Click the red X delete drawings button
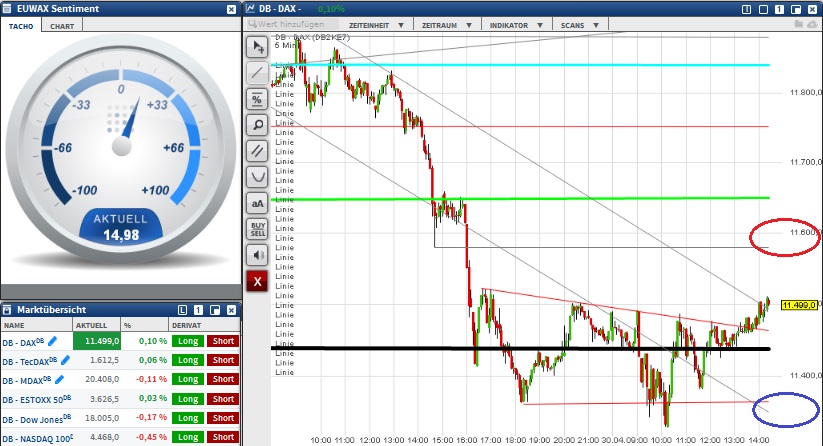This screenshot has width=823, height=446. click(x=257, y=281)
